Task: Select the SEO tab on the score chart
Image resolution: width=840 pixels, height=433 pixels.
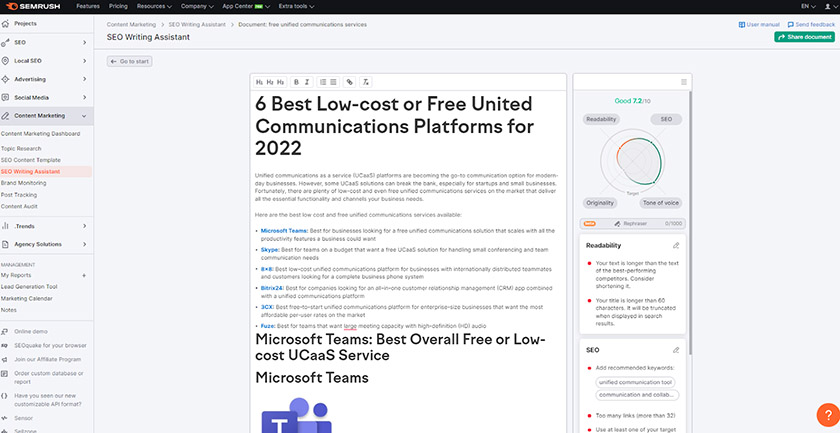Action: pyautogui.click(x=666, y=119)
